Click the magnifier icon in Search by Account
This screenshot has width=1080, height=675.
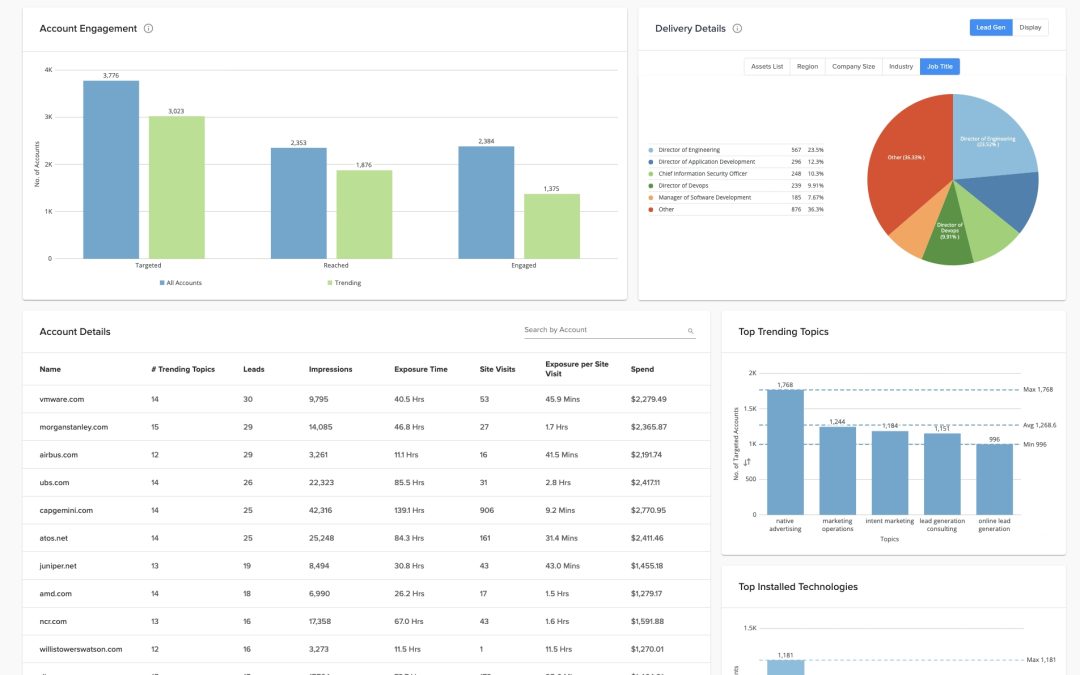pos(690,331)
